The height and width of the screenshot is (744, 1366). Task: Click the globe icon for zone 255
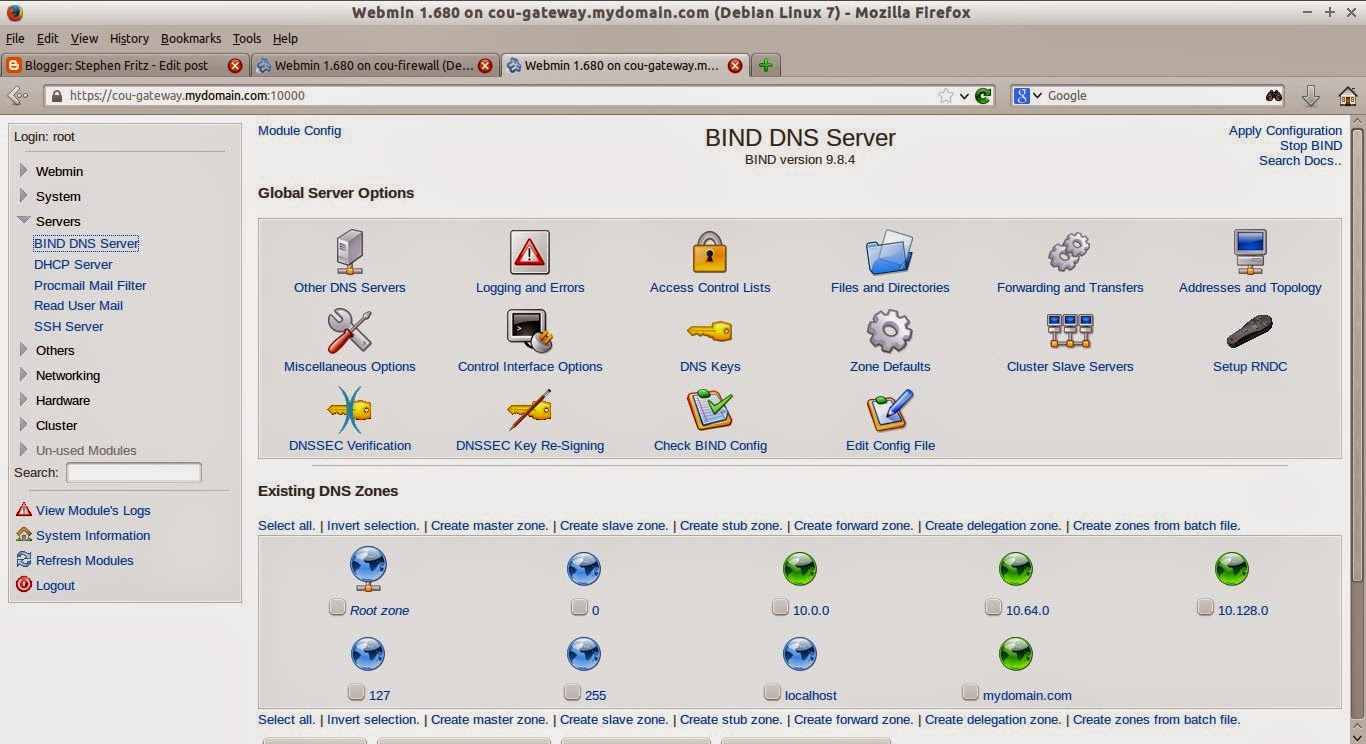point(584,654)
